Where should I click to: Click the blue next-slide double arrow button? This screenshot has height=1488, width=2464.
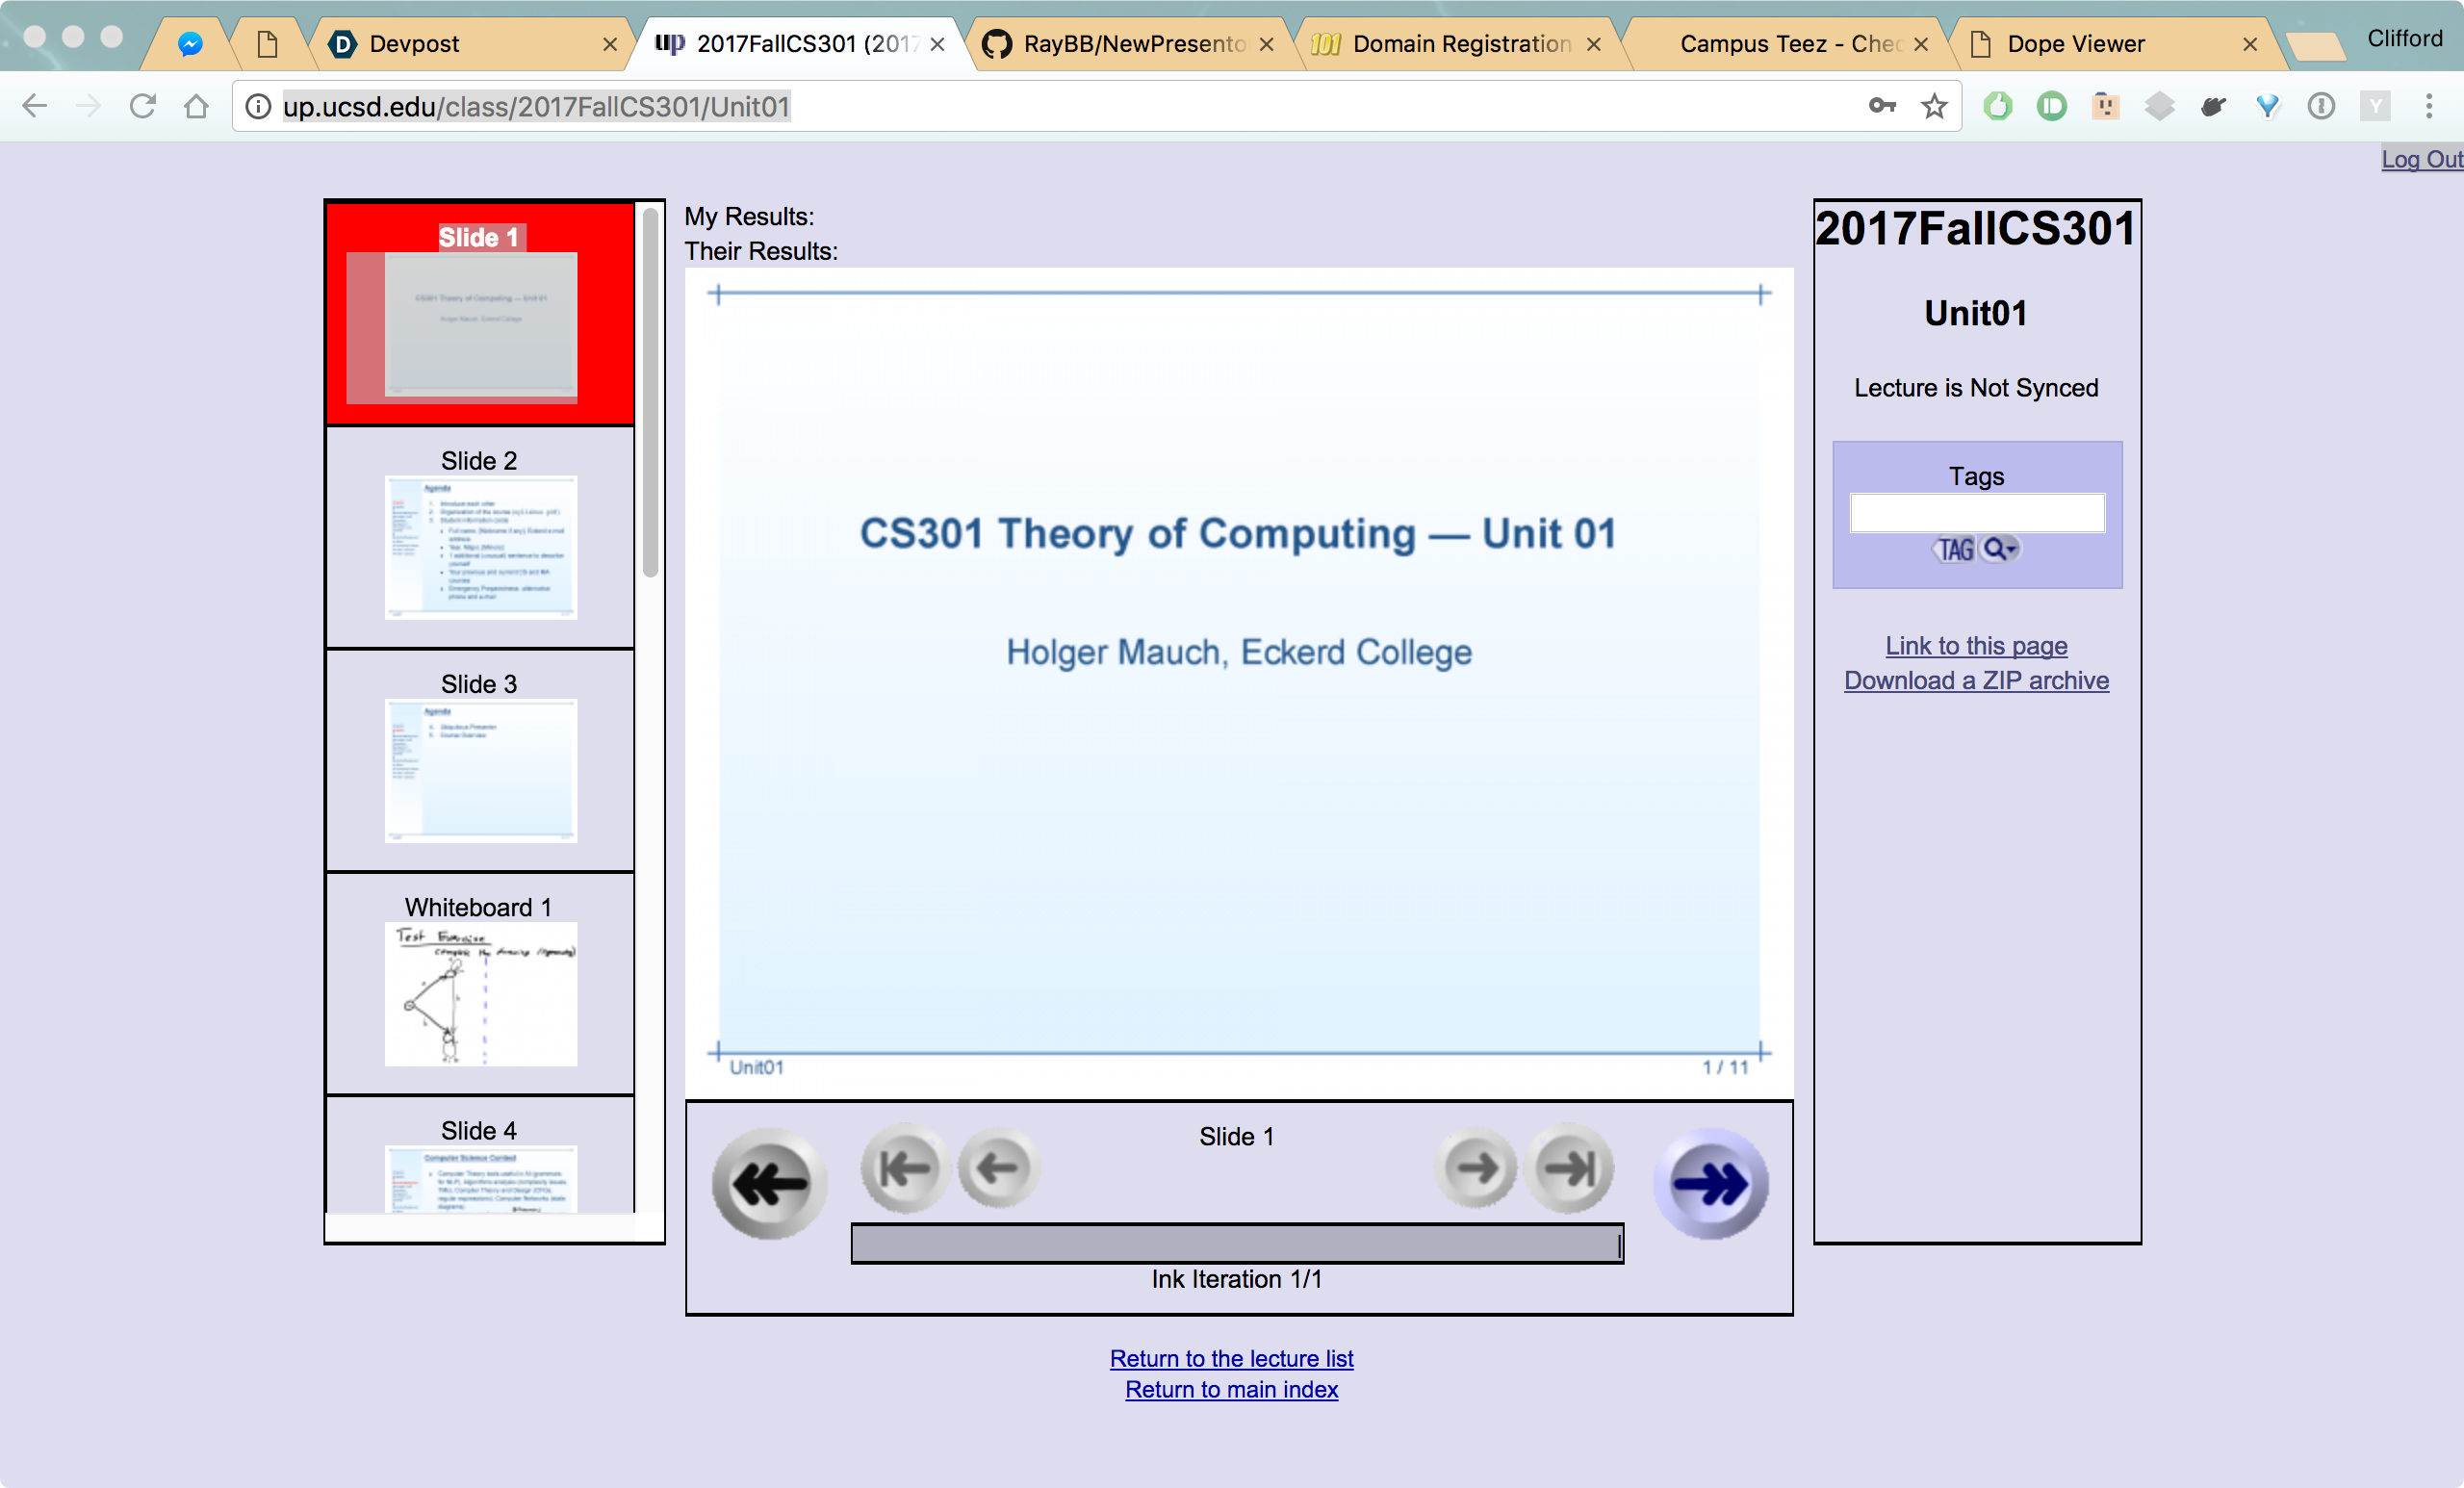(x=1711, y=1183)
